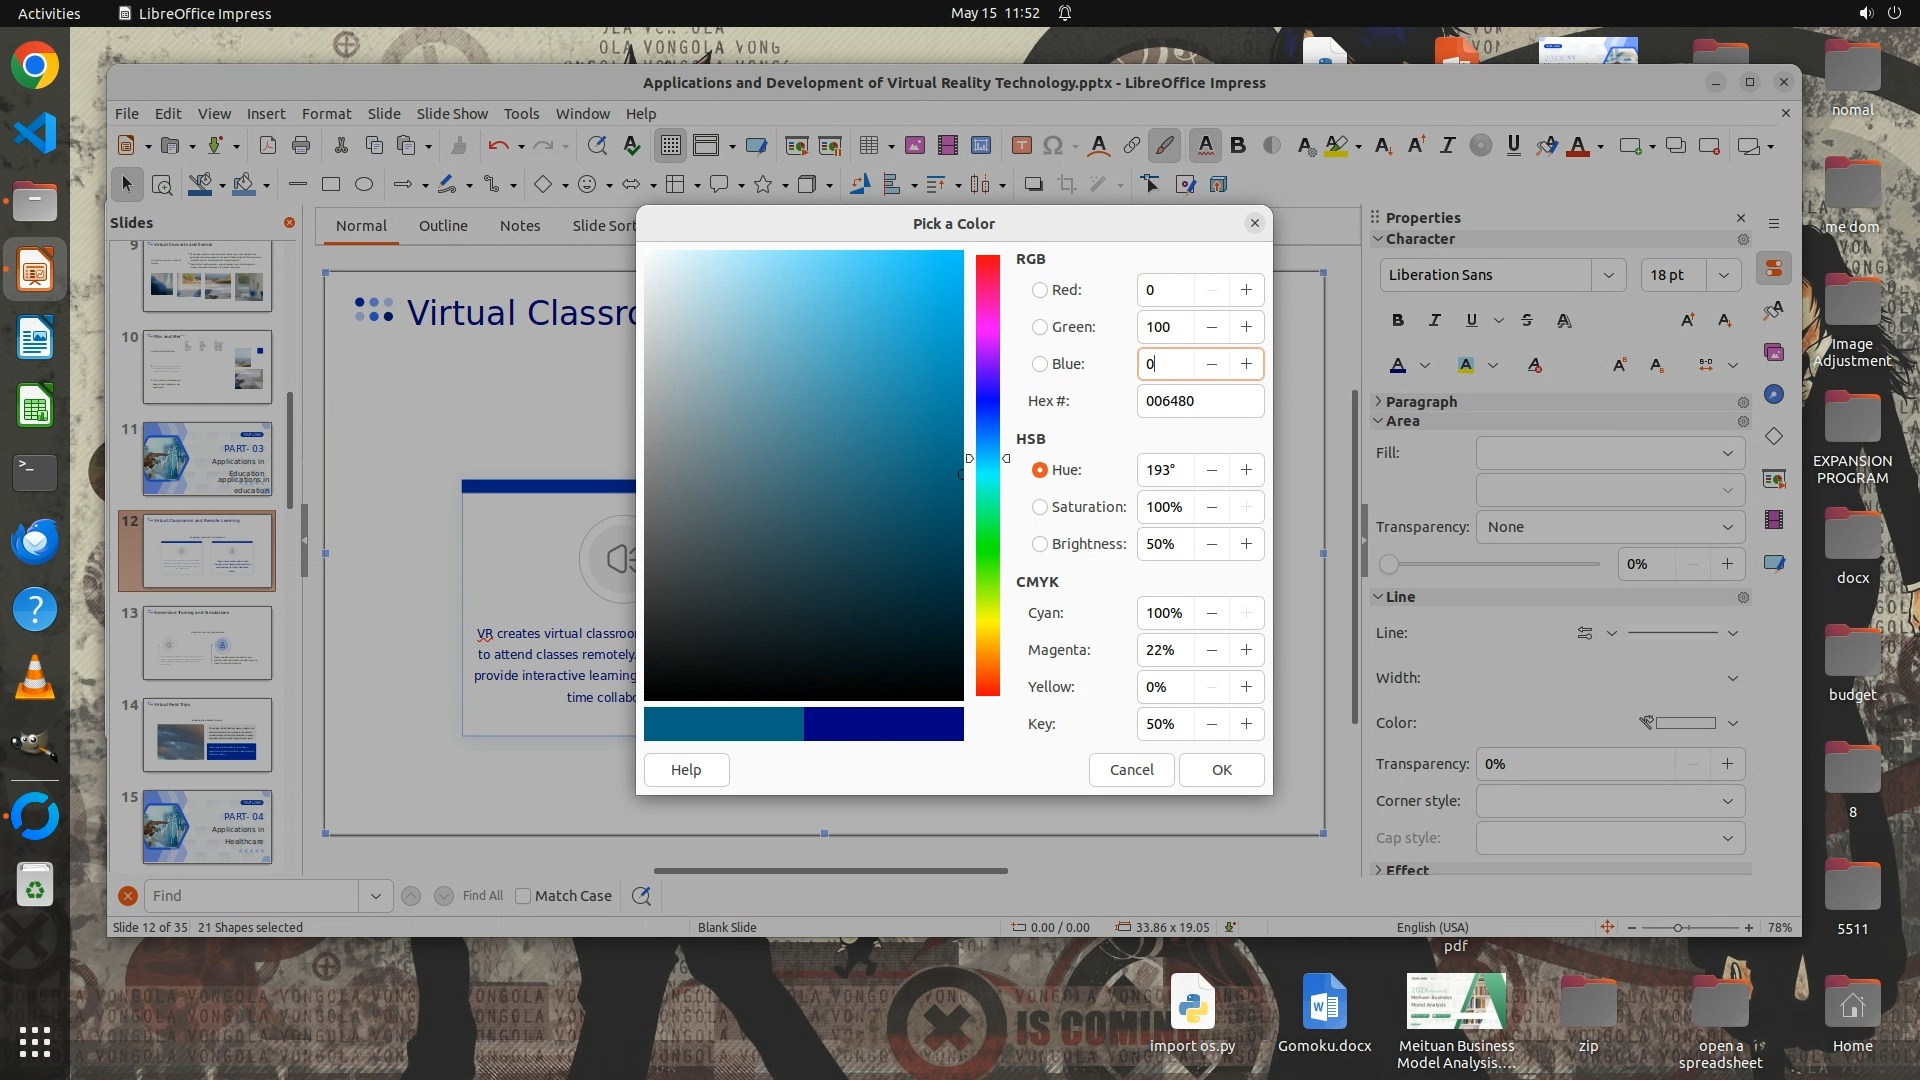
Task: Click the Bold icon in Properties sidebar
Action: (x=1397, y=320)
